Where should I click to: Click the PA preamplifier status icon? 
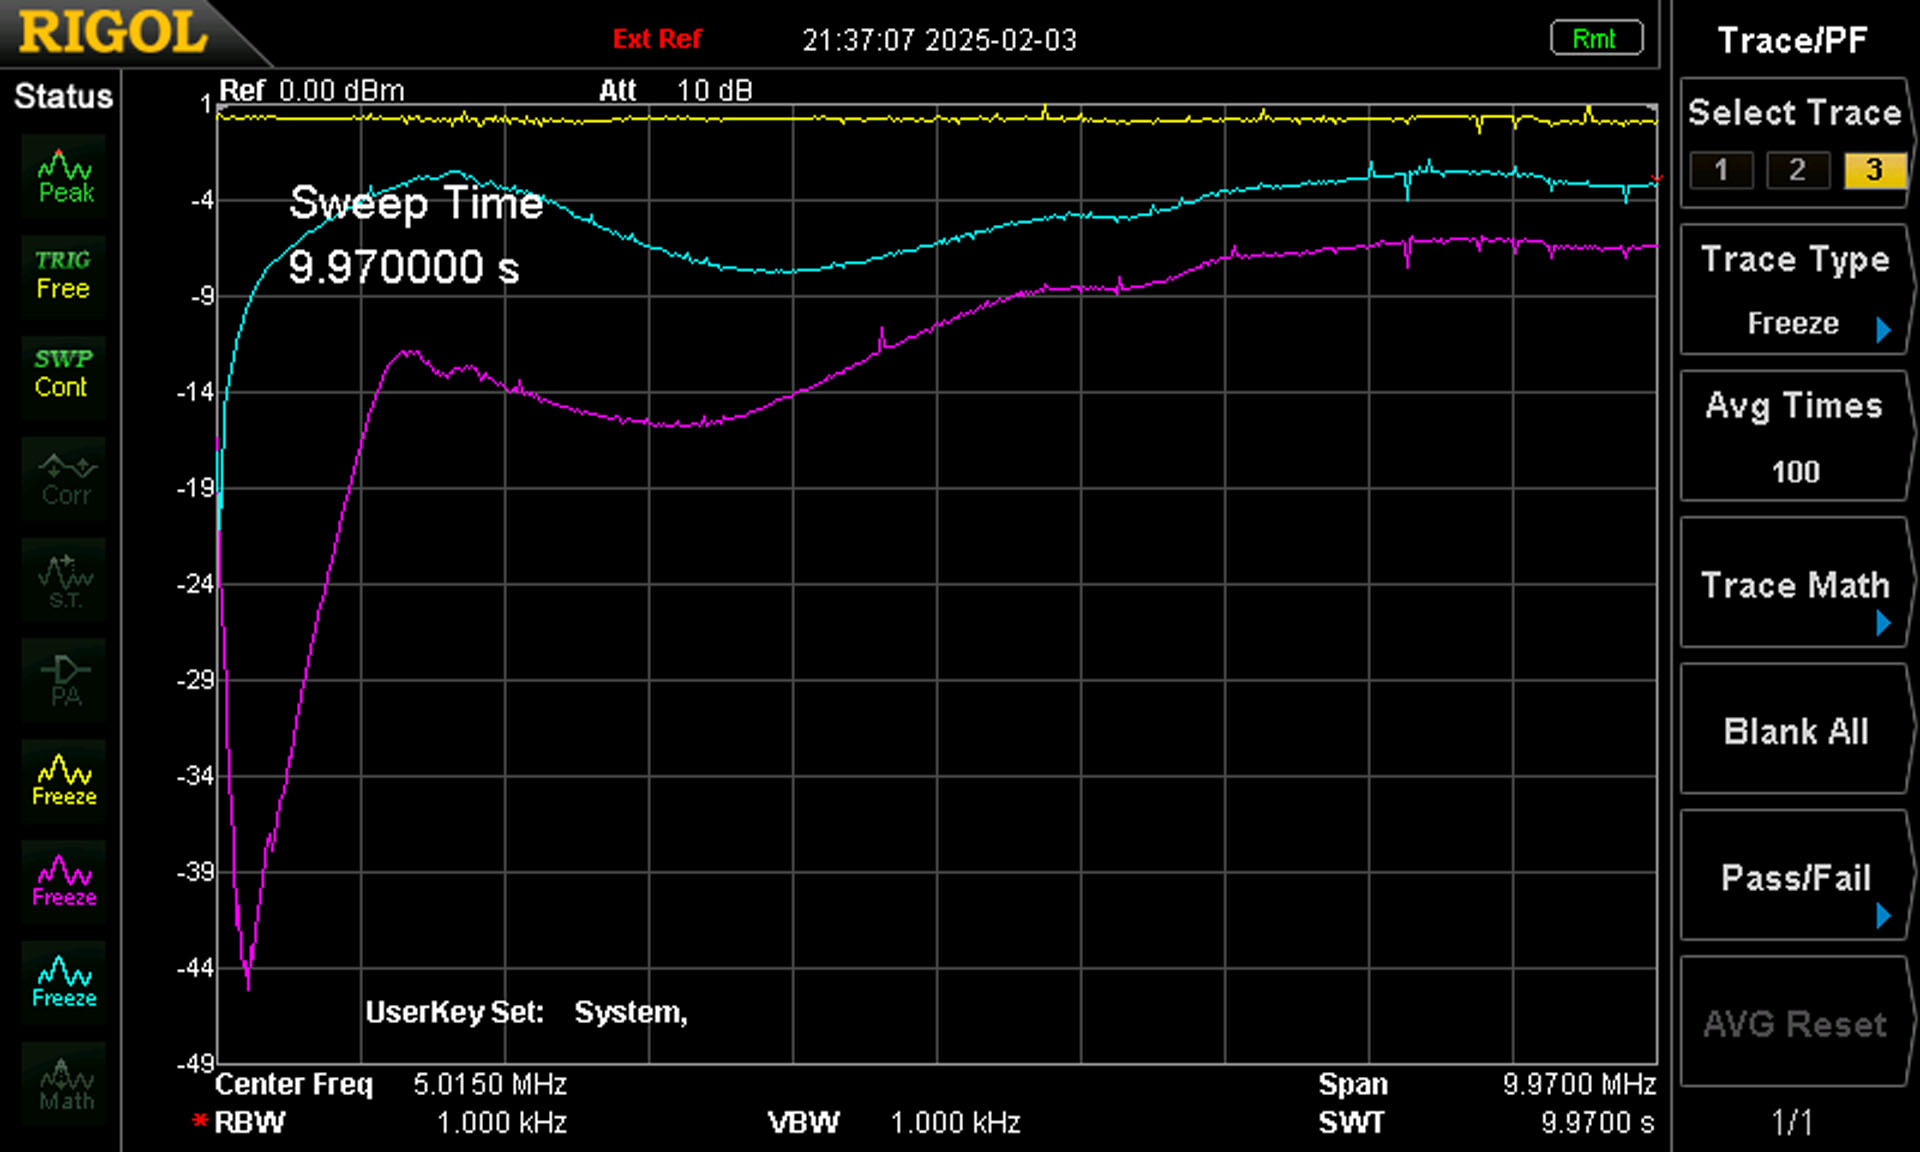[x=64, y=680]
